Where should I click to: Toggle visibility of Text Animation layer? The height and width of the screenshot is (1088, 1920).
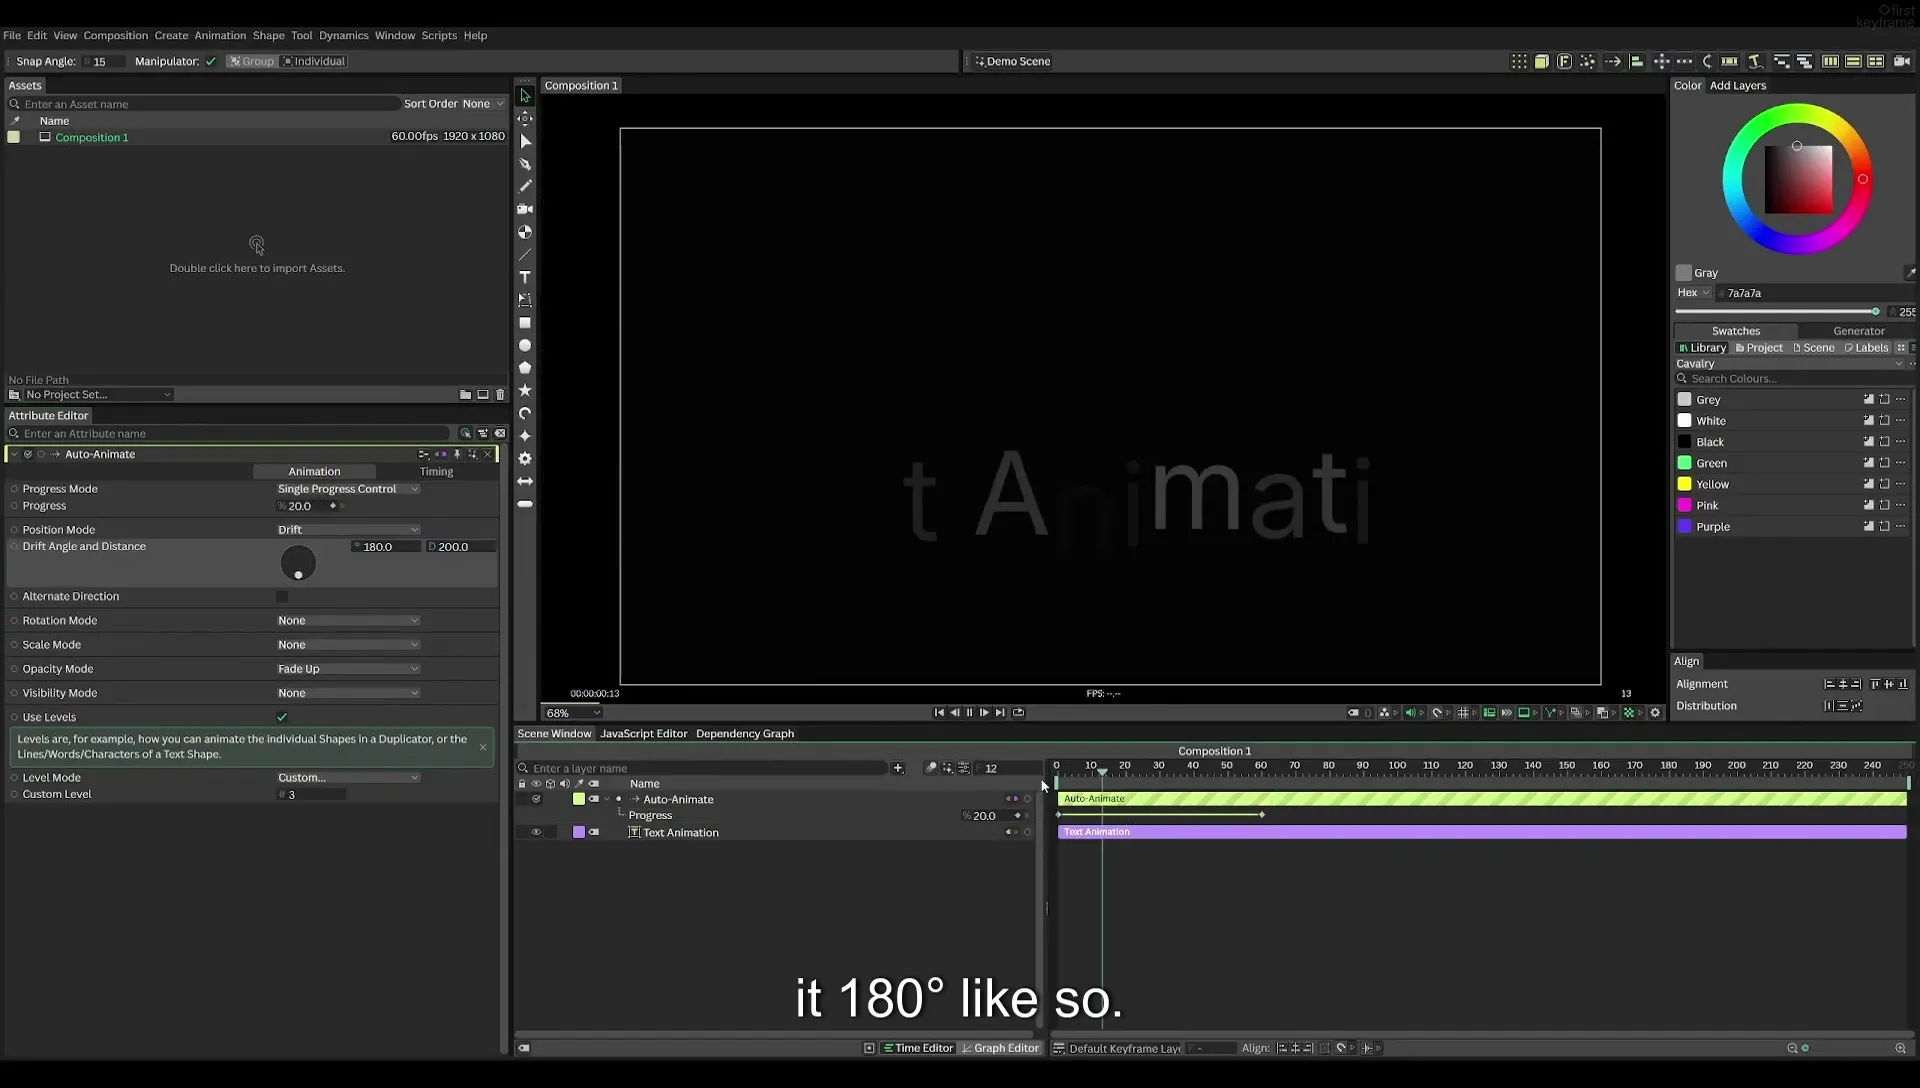tap(536, 832)
